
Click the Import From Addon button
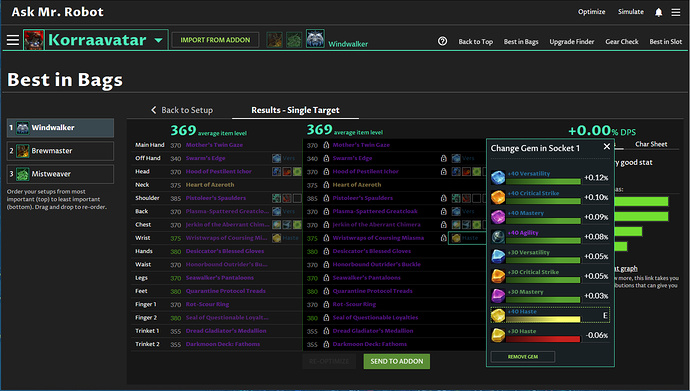[x=215, y=40]
